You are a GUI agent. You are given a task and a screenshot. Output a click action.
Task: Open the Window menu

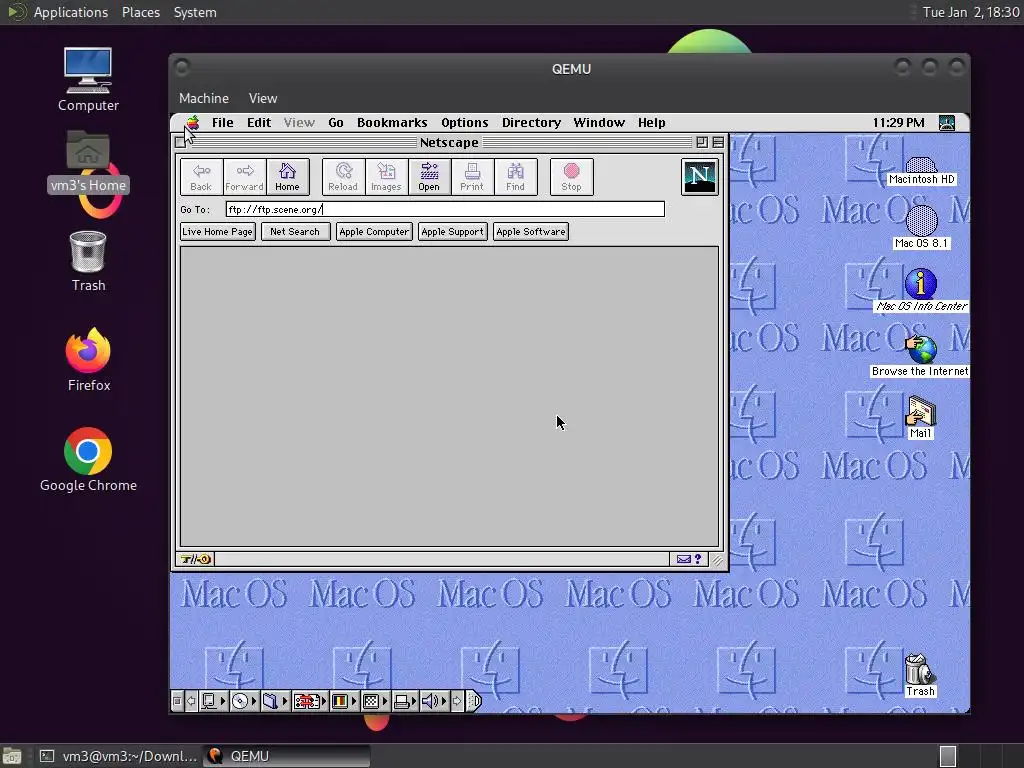pos(599,123)
